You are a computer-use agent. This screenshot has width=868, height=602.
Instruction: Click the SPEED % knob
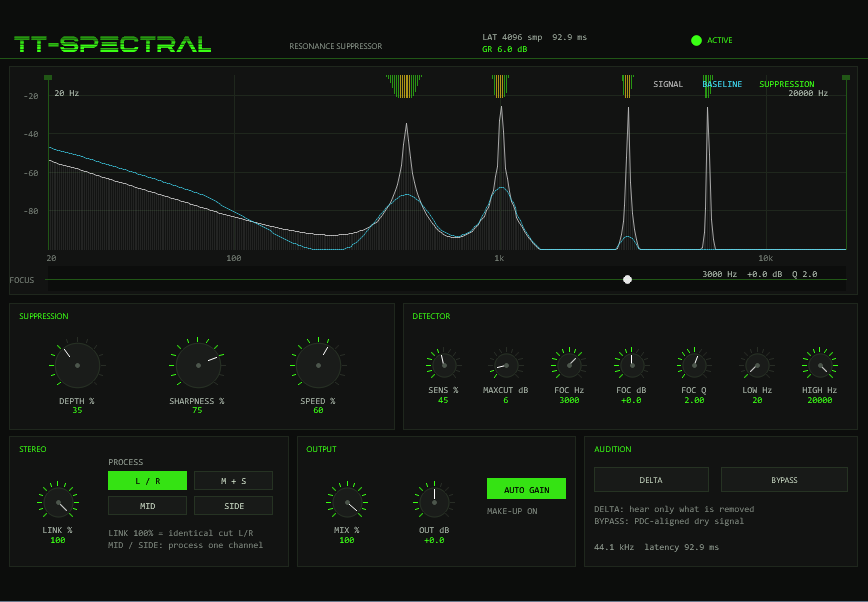(318, 366)
